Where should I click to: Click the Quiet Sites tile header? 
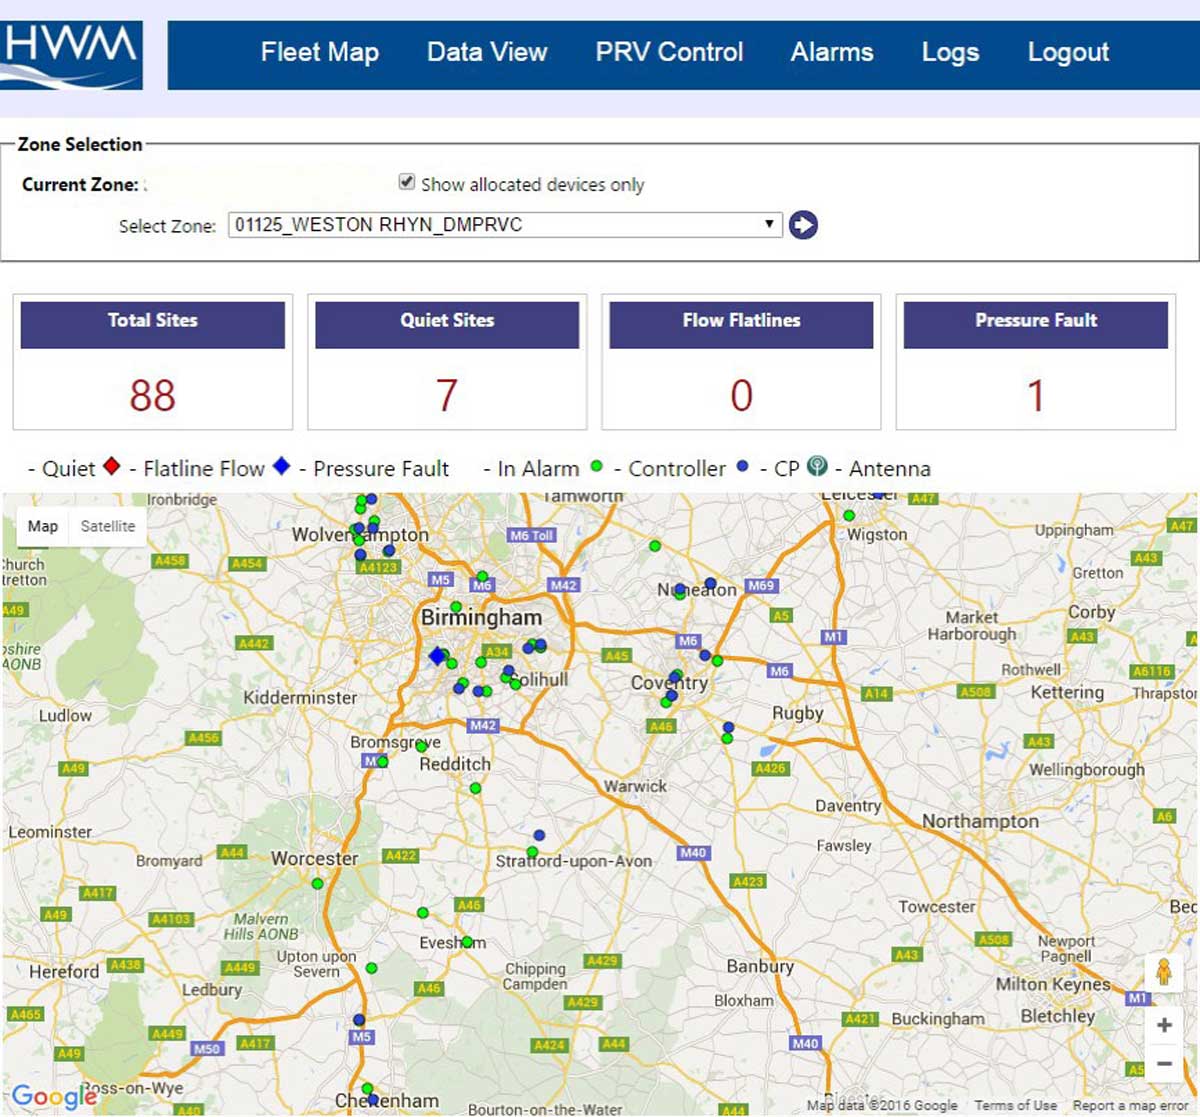(447, 321)
